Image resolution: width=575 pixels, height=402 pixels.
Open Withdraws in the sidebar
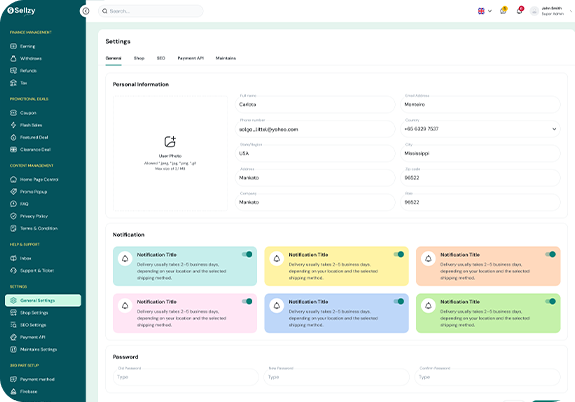coord(26,58)
